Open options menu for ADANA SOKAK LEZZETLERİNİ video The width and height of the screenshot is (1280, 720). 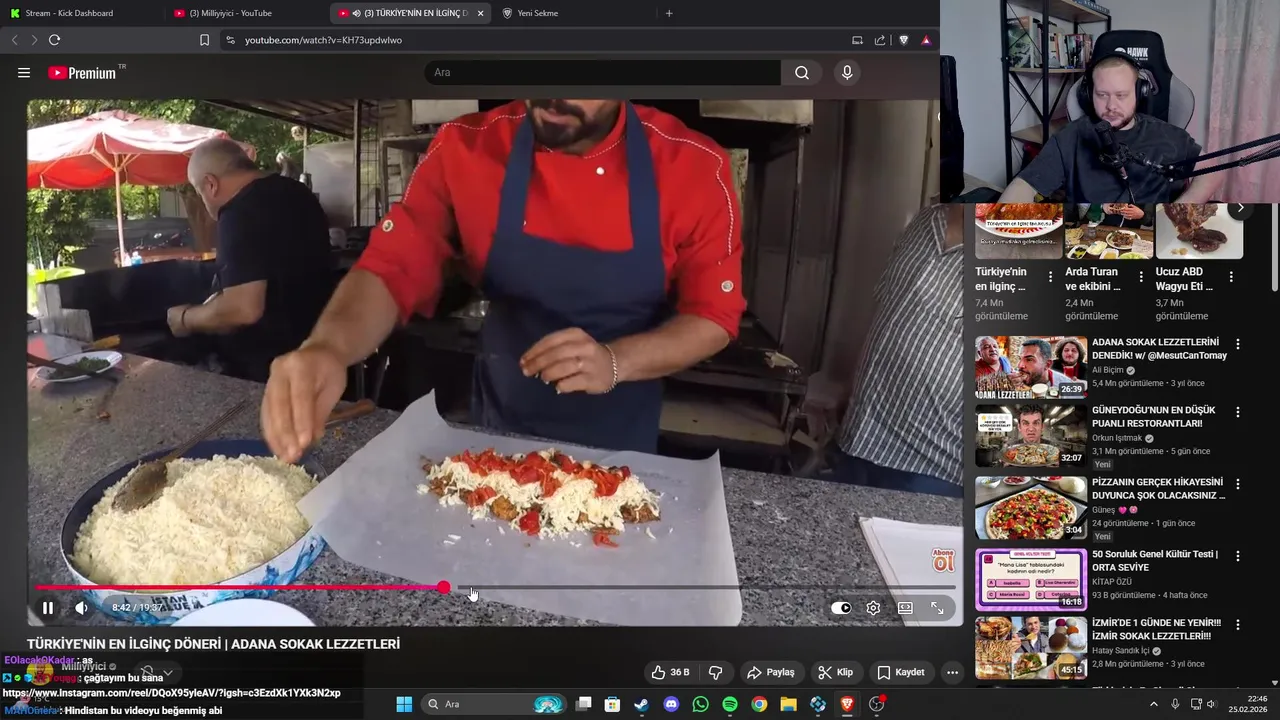[1238, 344]
